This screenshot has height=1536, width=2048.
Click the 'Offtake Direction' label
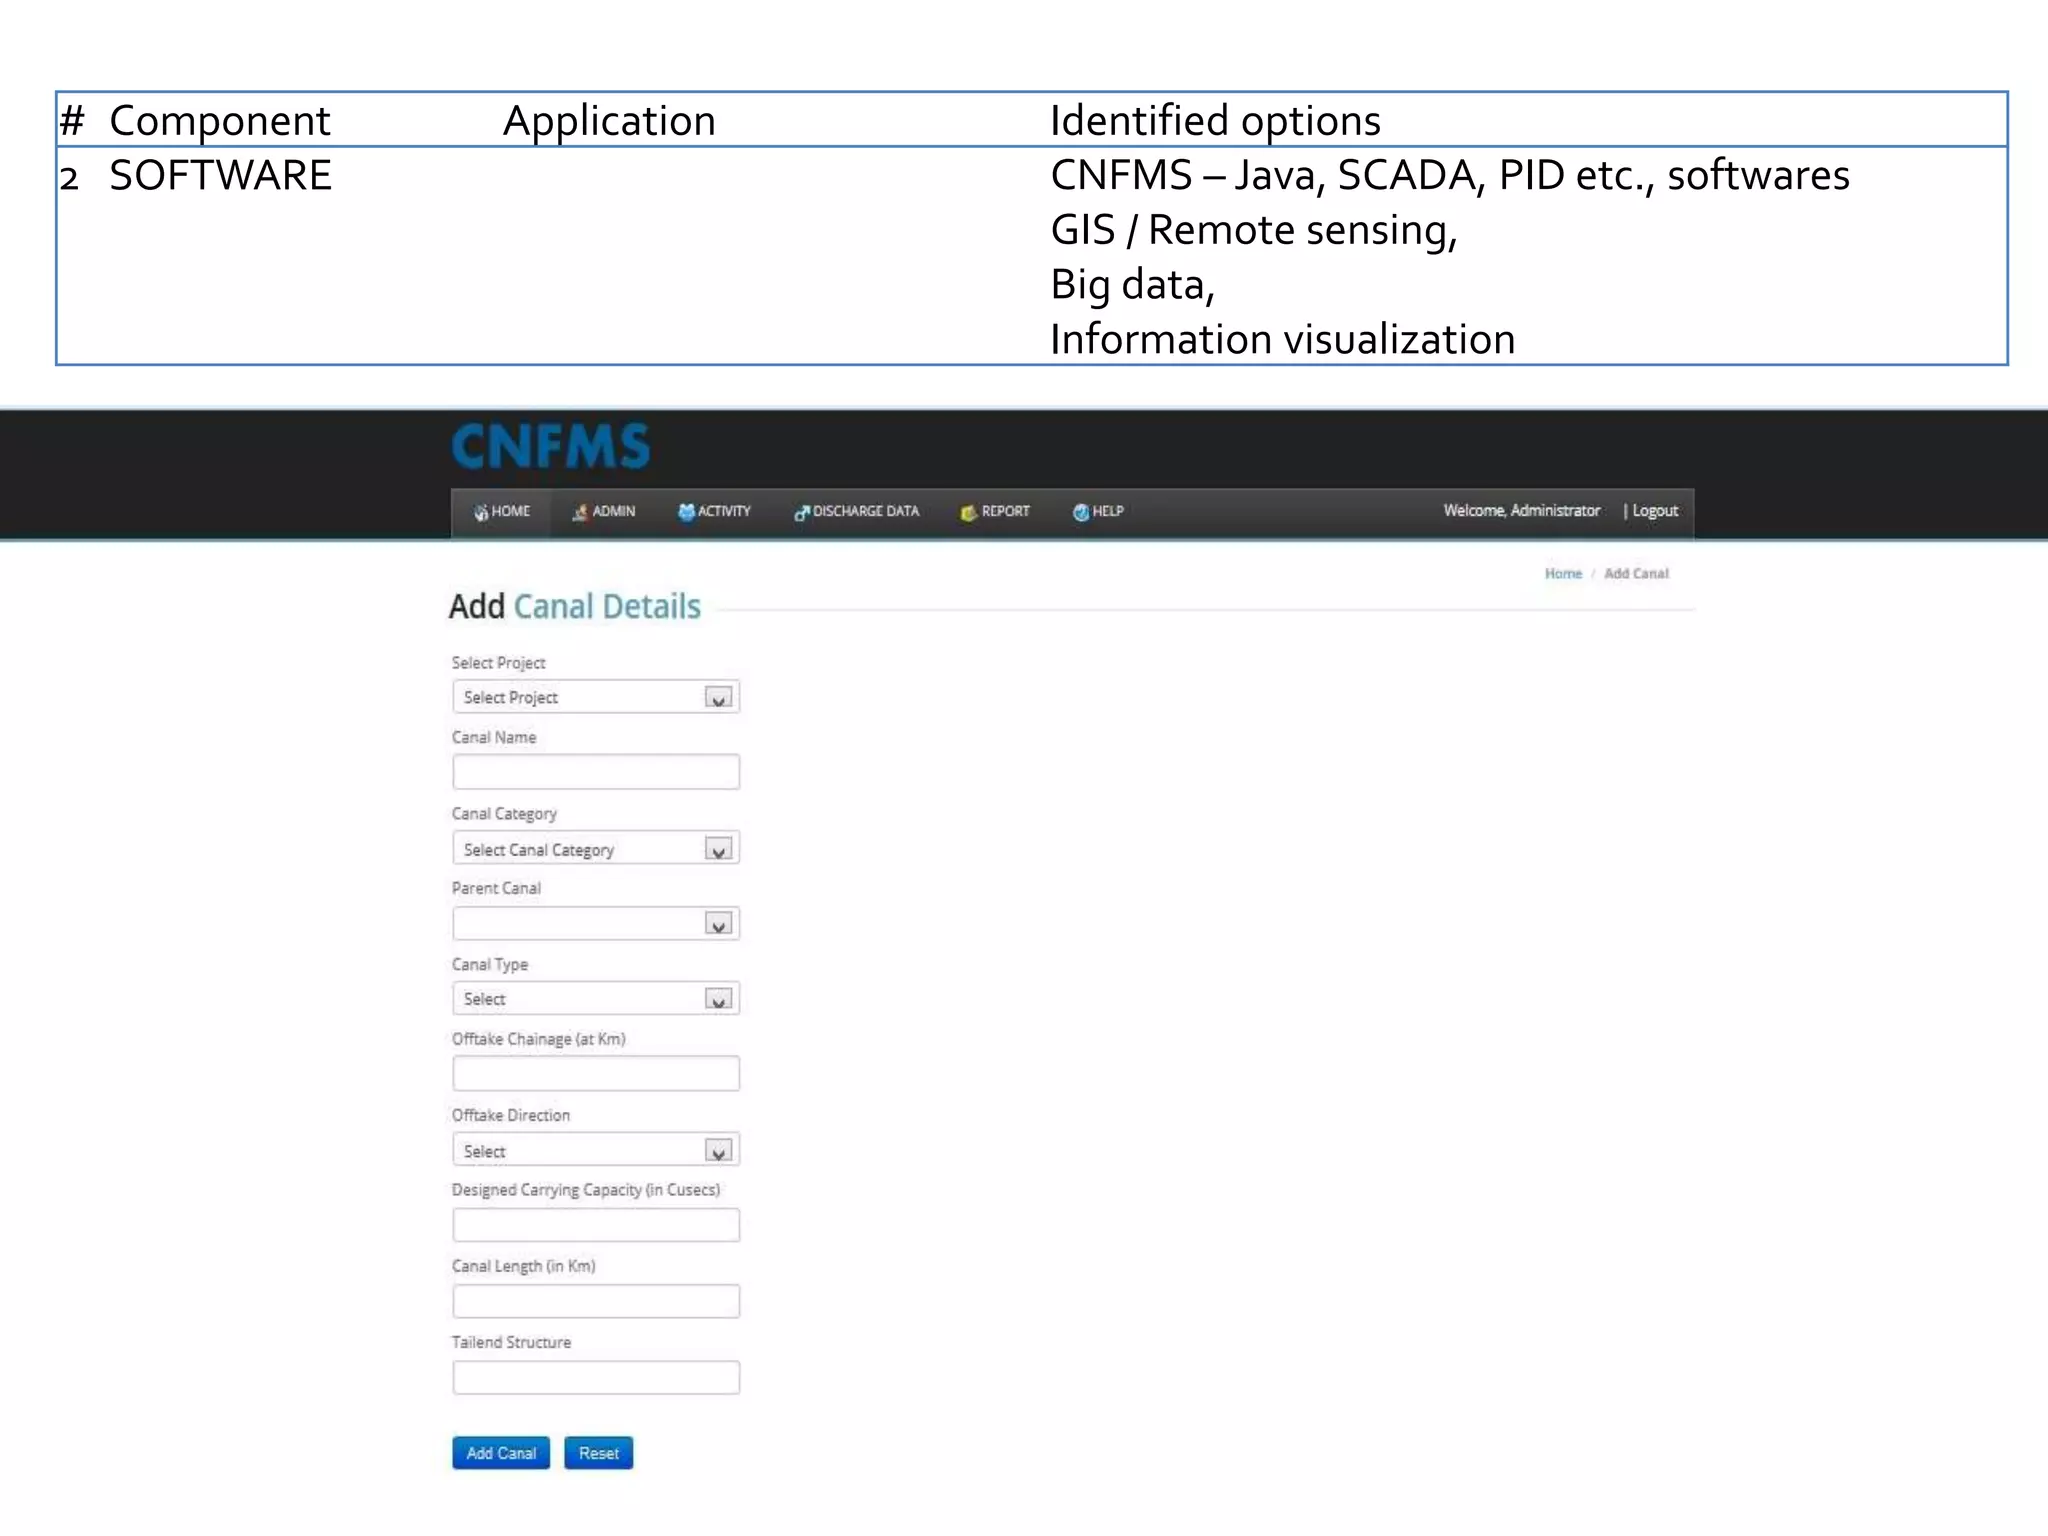coord(511,1115)
